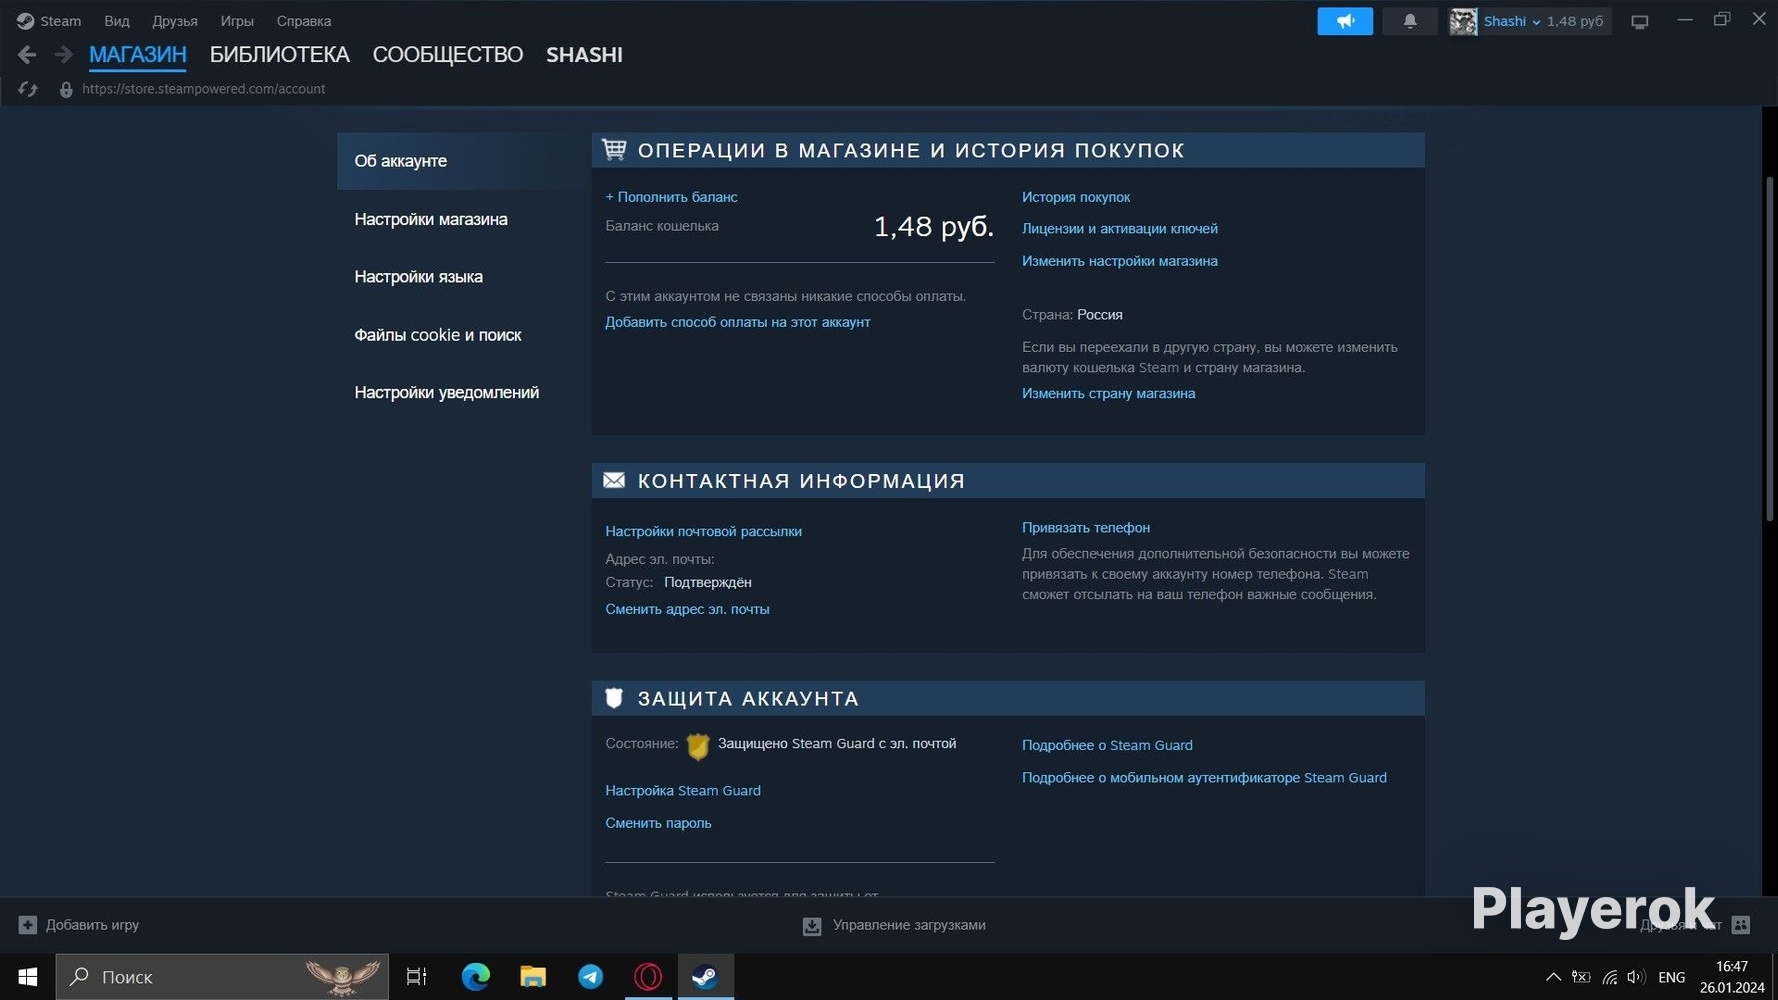1778x1000 pixels.
Task: Click the page vertical scrollbar
Action: 1769,348
